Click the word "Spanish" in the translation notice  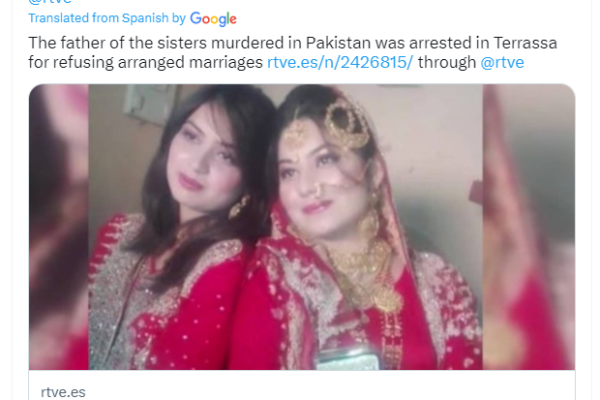145,18
